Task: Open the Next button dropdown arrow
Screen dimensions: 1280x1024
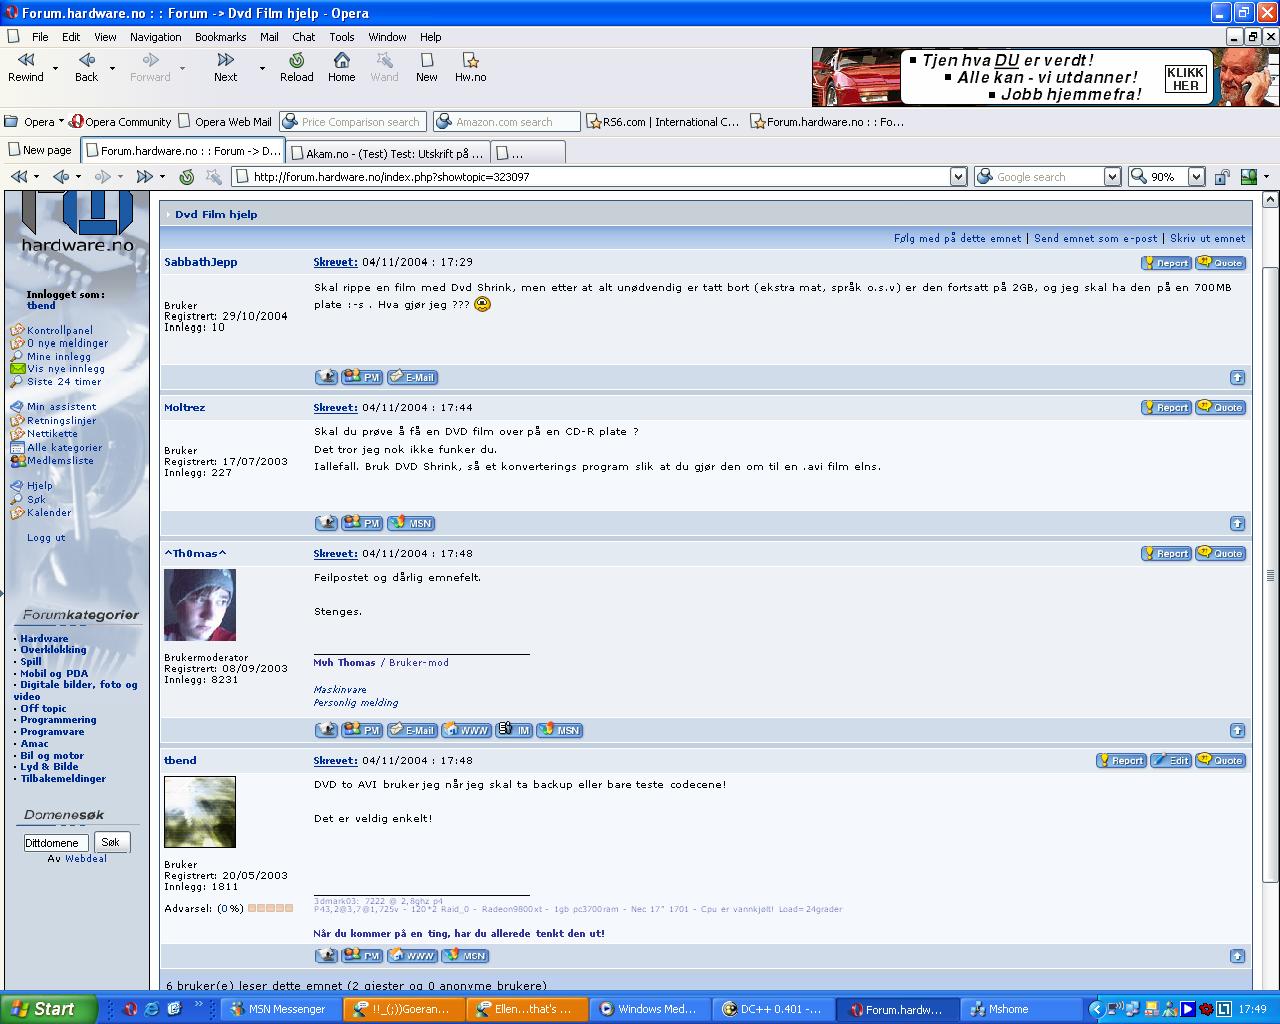Action: [262, 68]
